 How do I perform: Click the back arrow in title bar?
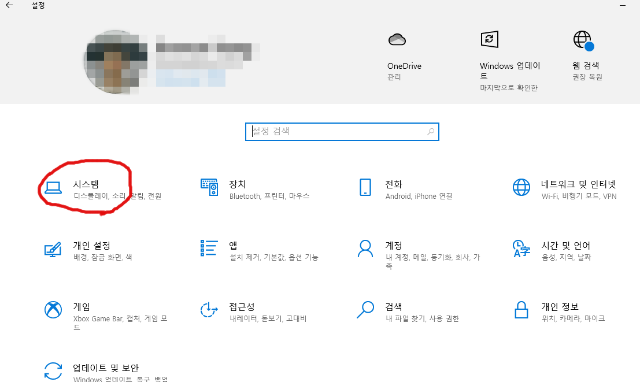click(x=9, y=5)
